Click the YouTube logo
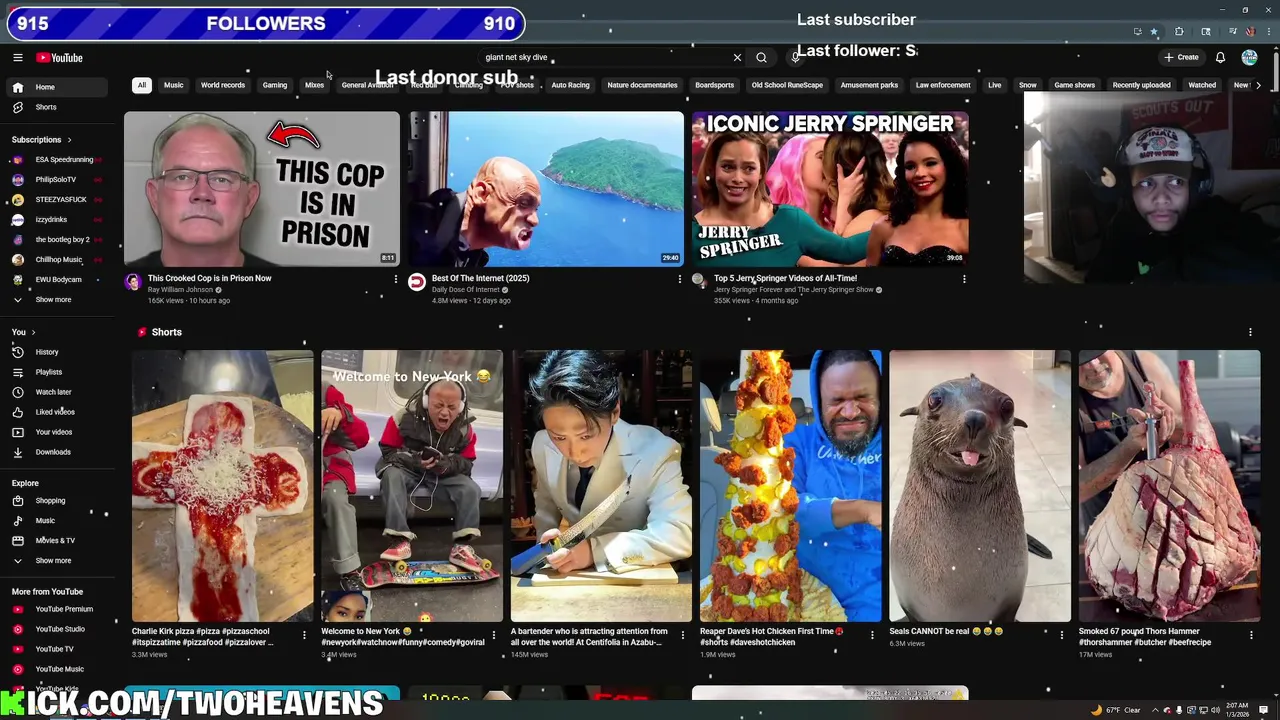1280x720 pixels. (x=60, y=58)
